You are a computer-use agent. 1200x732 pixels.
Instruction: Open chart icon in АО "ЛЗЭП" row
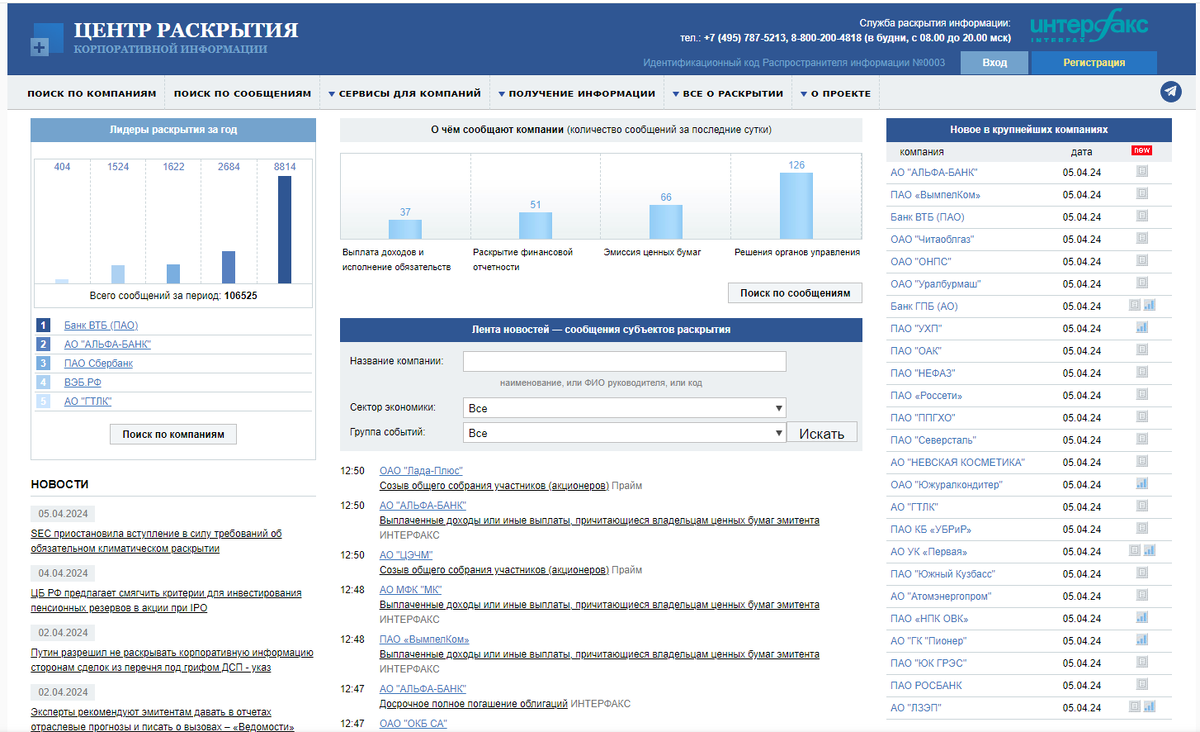[1150, 707]
